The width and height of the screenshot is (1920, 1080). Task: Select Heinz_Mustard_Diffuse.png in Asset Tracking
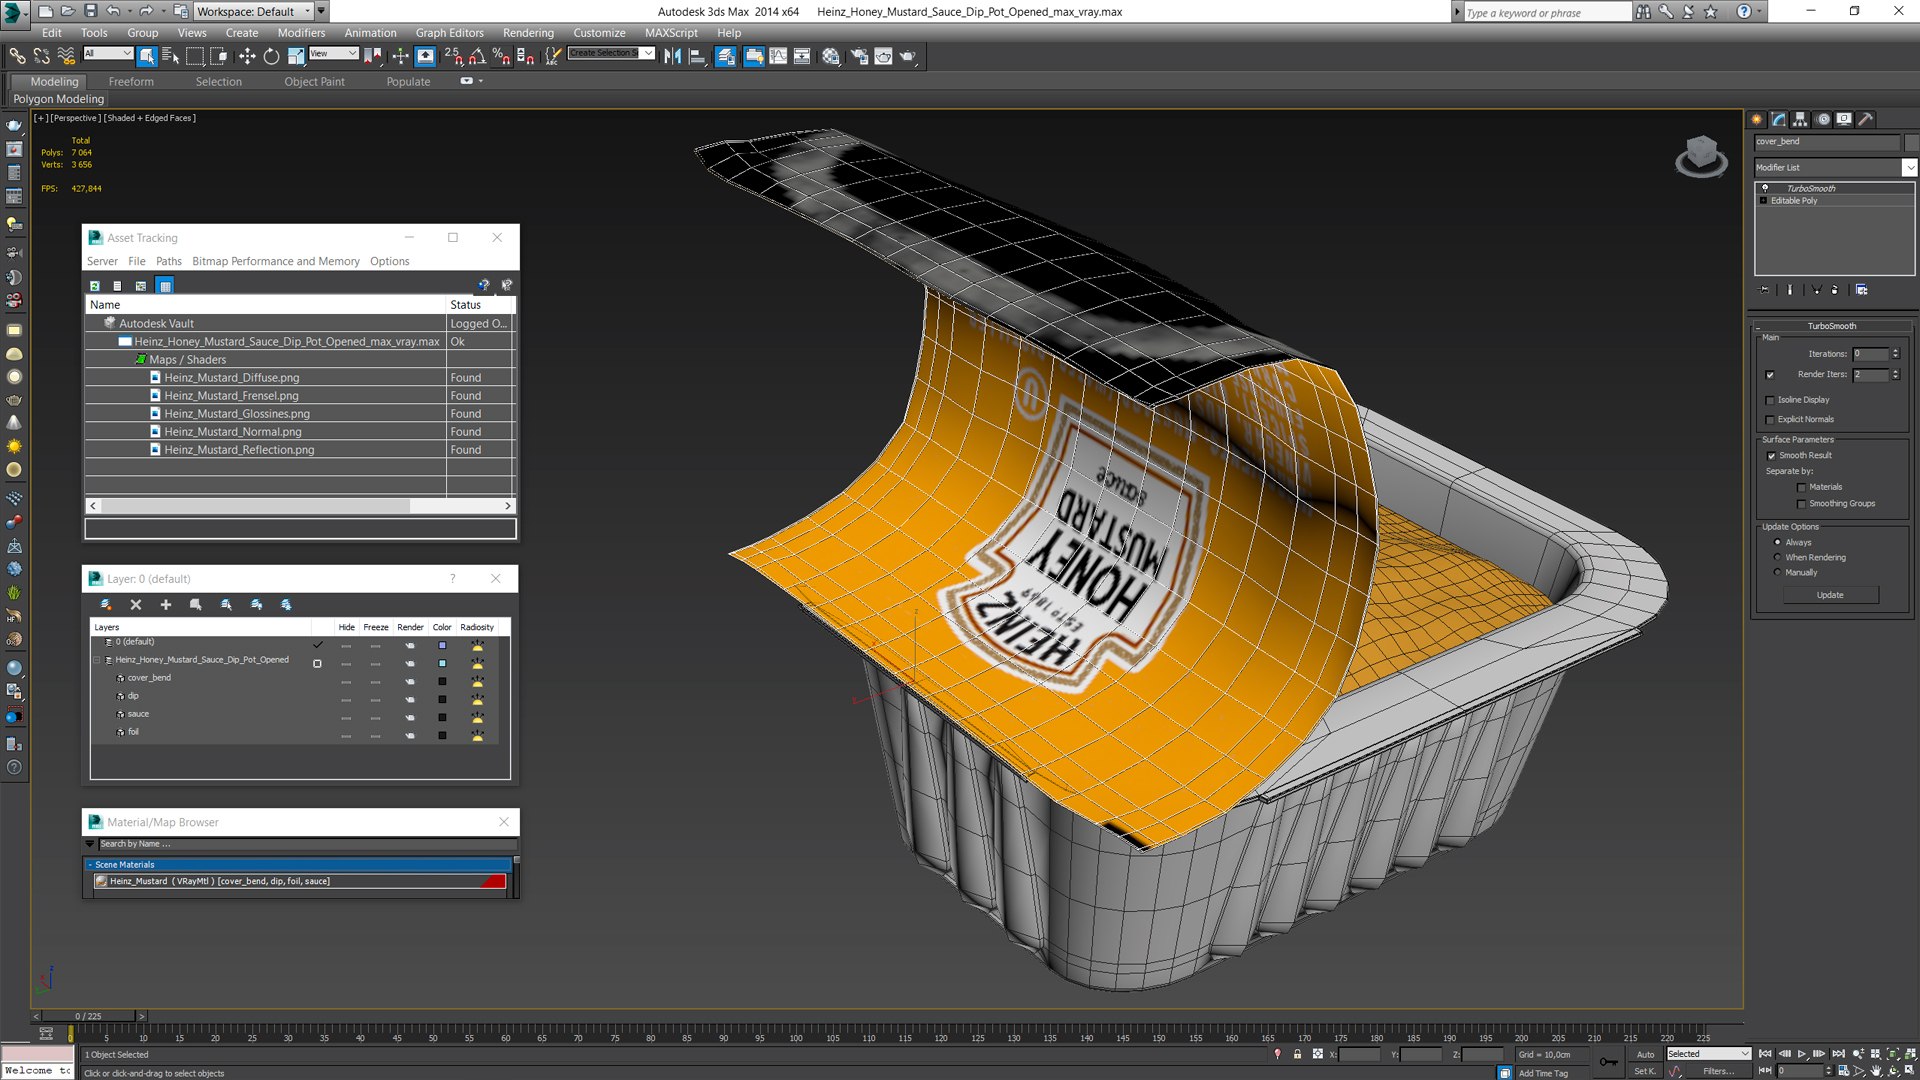[x=231, y=378]
